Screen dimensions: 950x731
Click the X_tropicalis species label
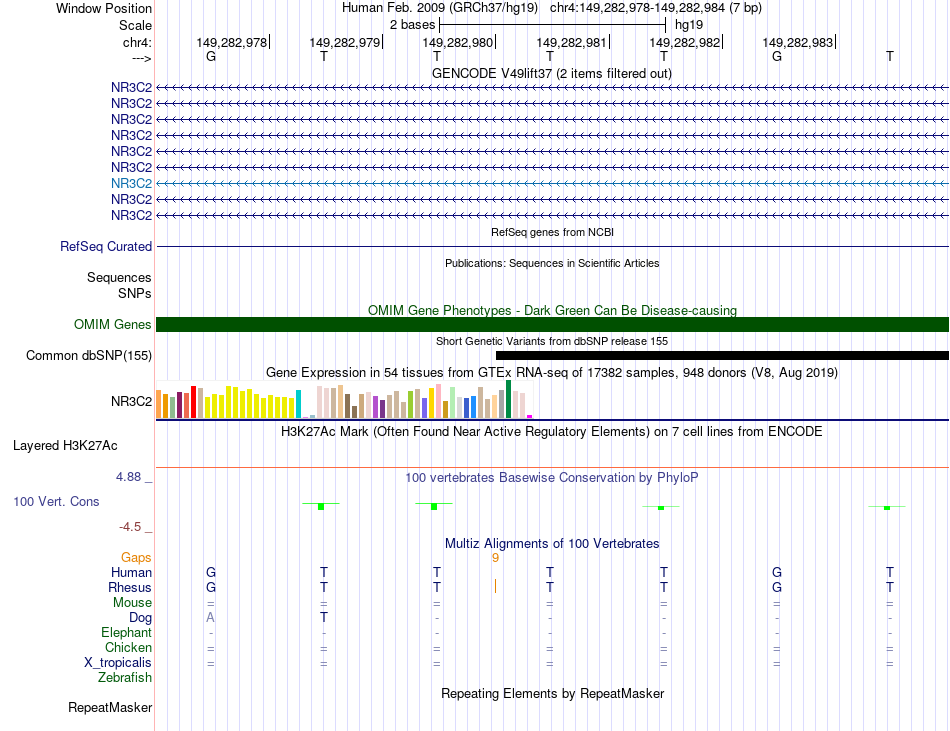118,663
